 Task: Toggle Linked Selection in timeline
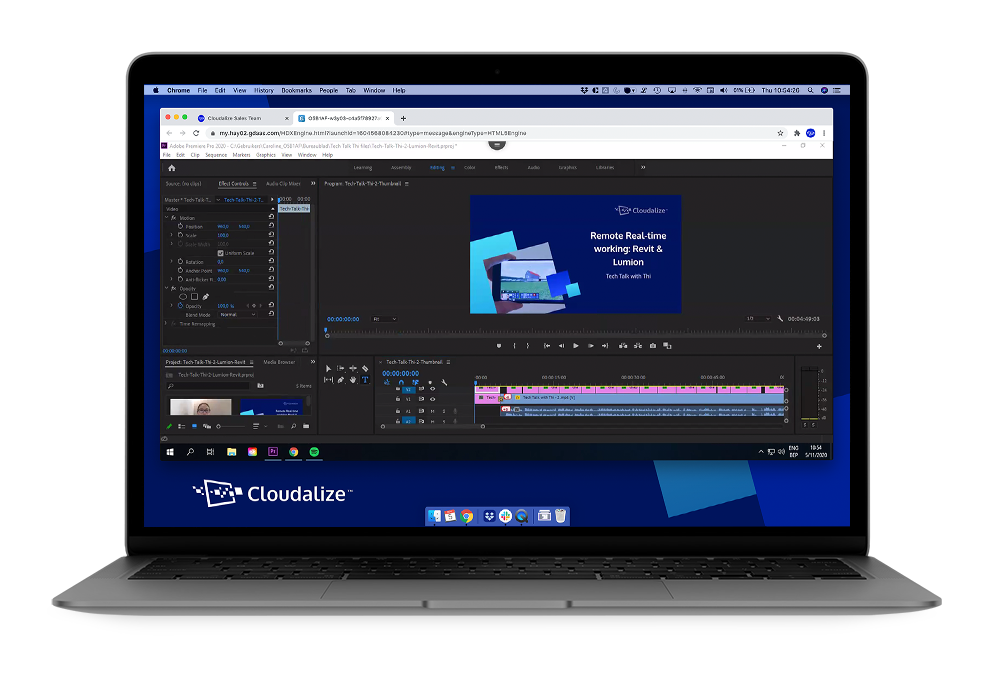pyautogui.click(x=415, y=383)
